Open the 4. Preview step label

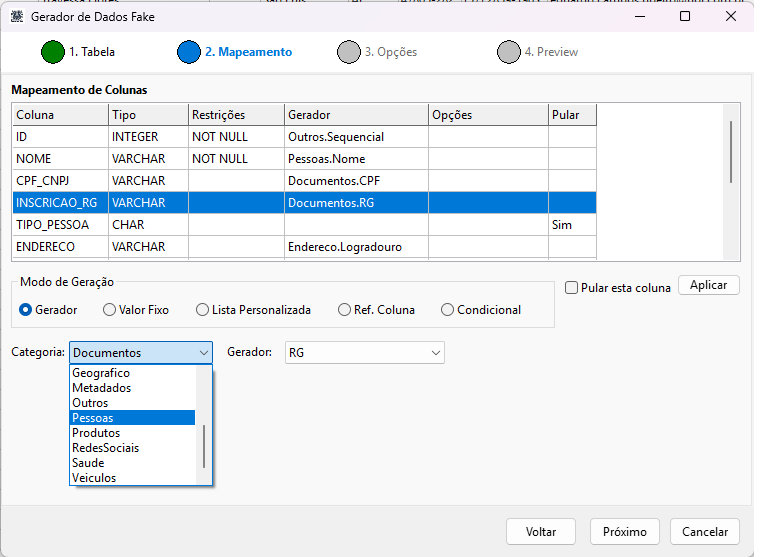coord(552,52)
